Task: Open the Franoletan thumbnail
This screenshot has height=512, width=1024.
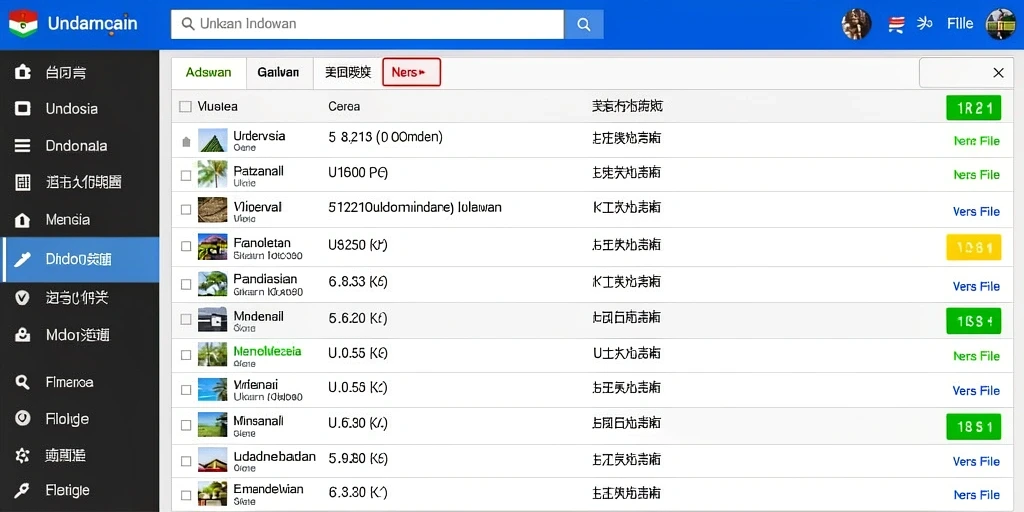Action: pos(212,246)
